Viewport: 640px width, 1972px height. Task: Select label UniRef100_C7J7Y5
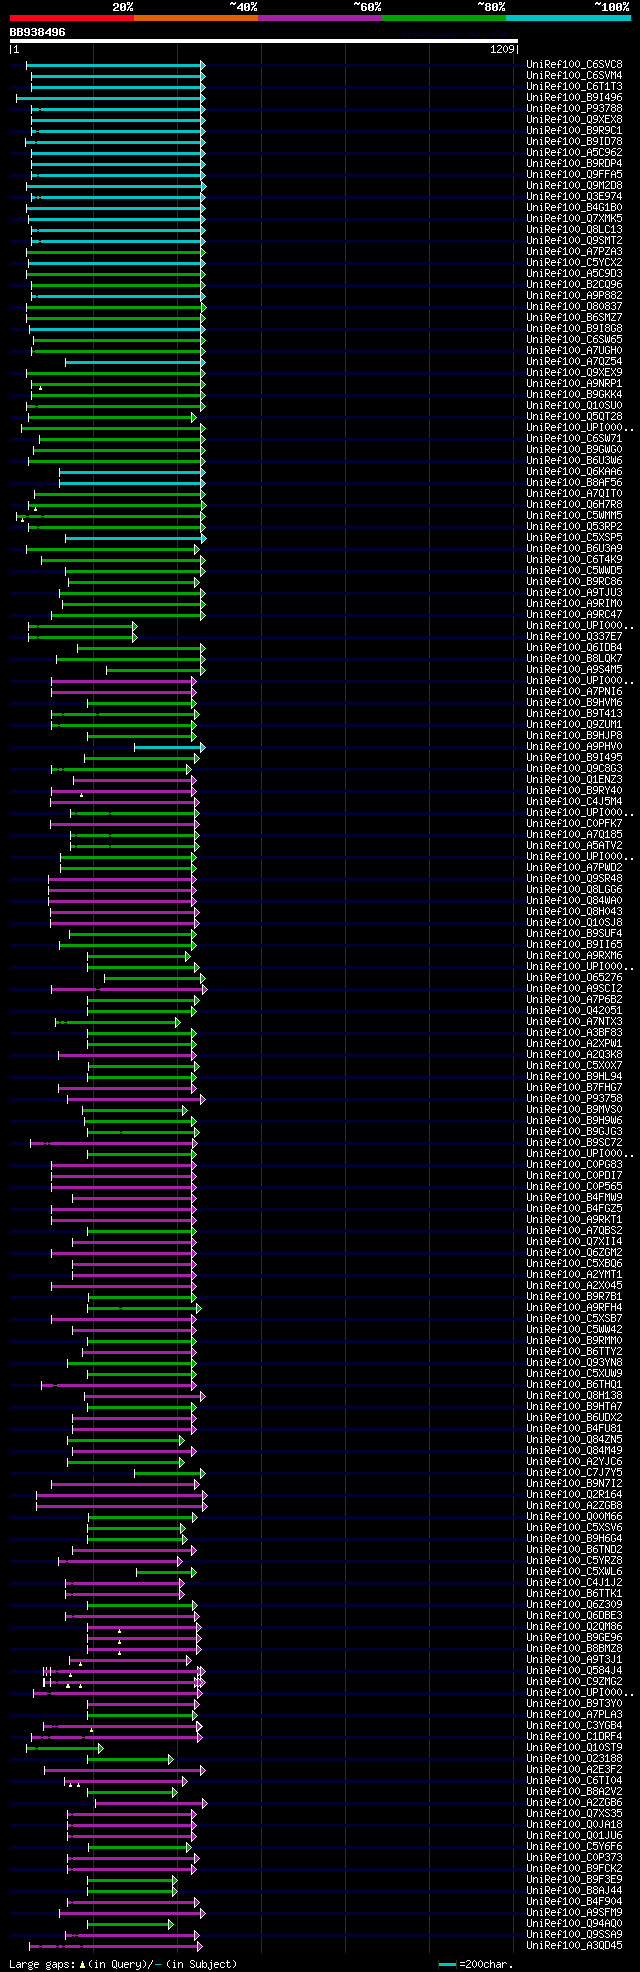(574, 1472)
